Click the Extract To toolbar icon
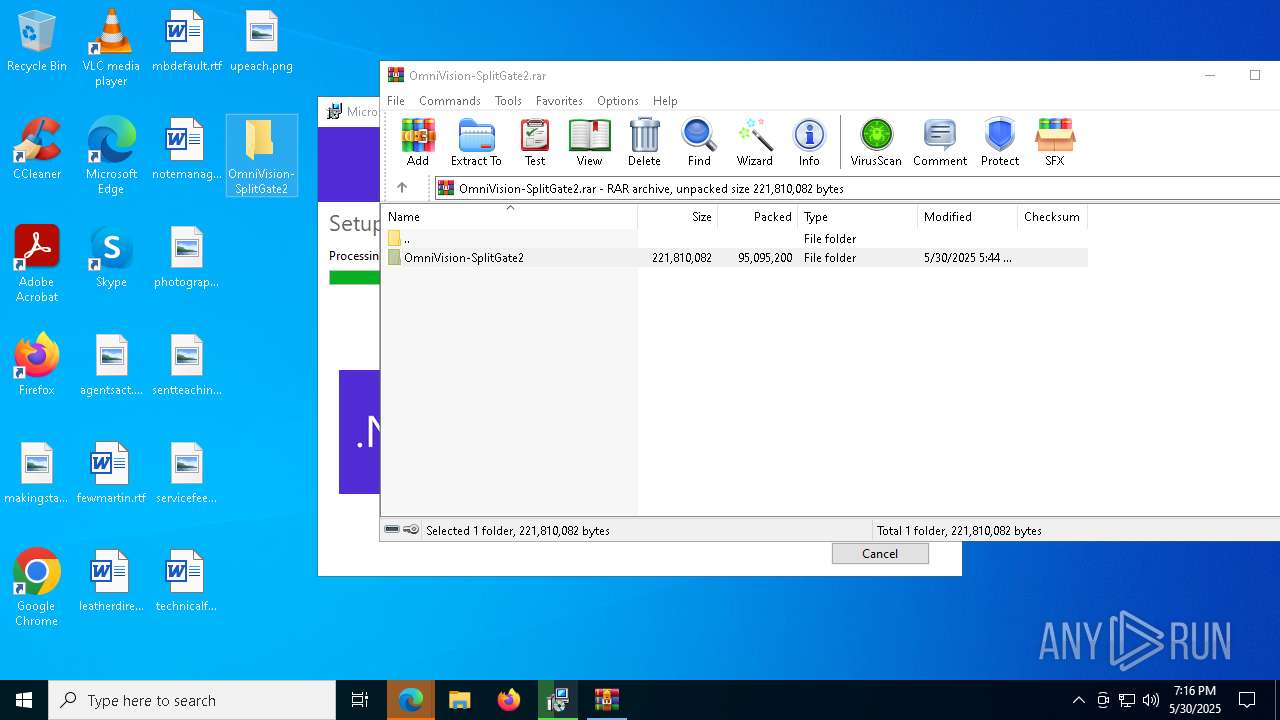 pos(476,142)
